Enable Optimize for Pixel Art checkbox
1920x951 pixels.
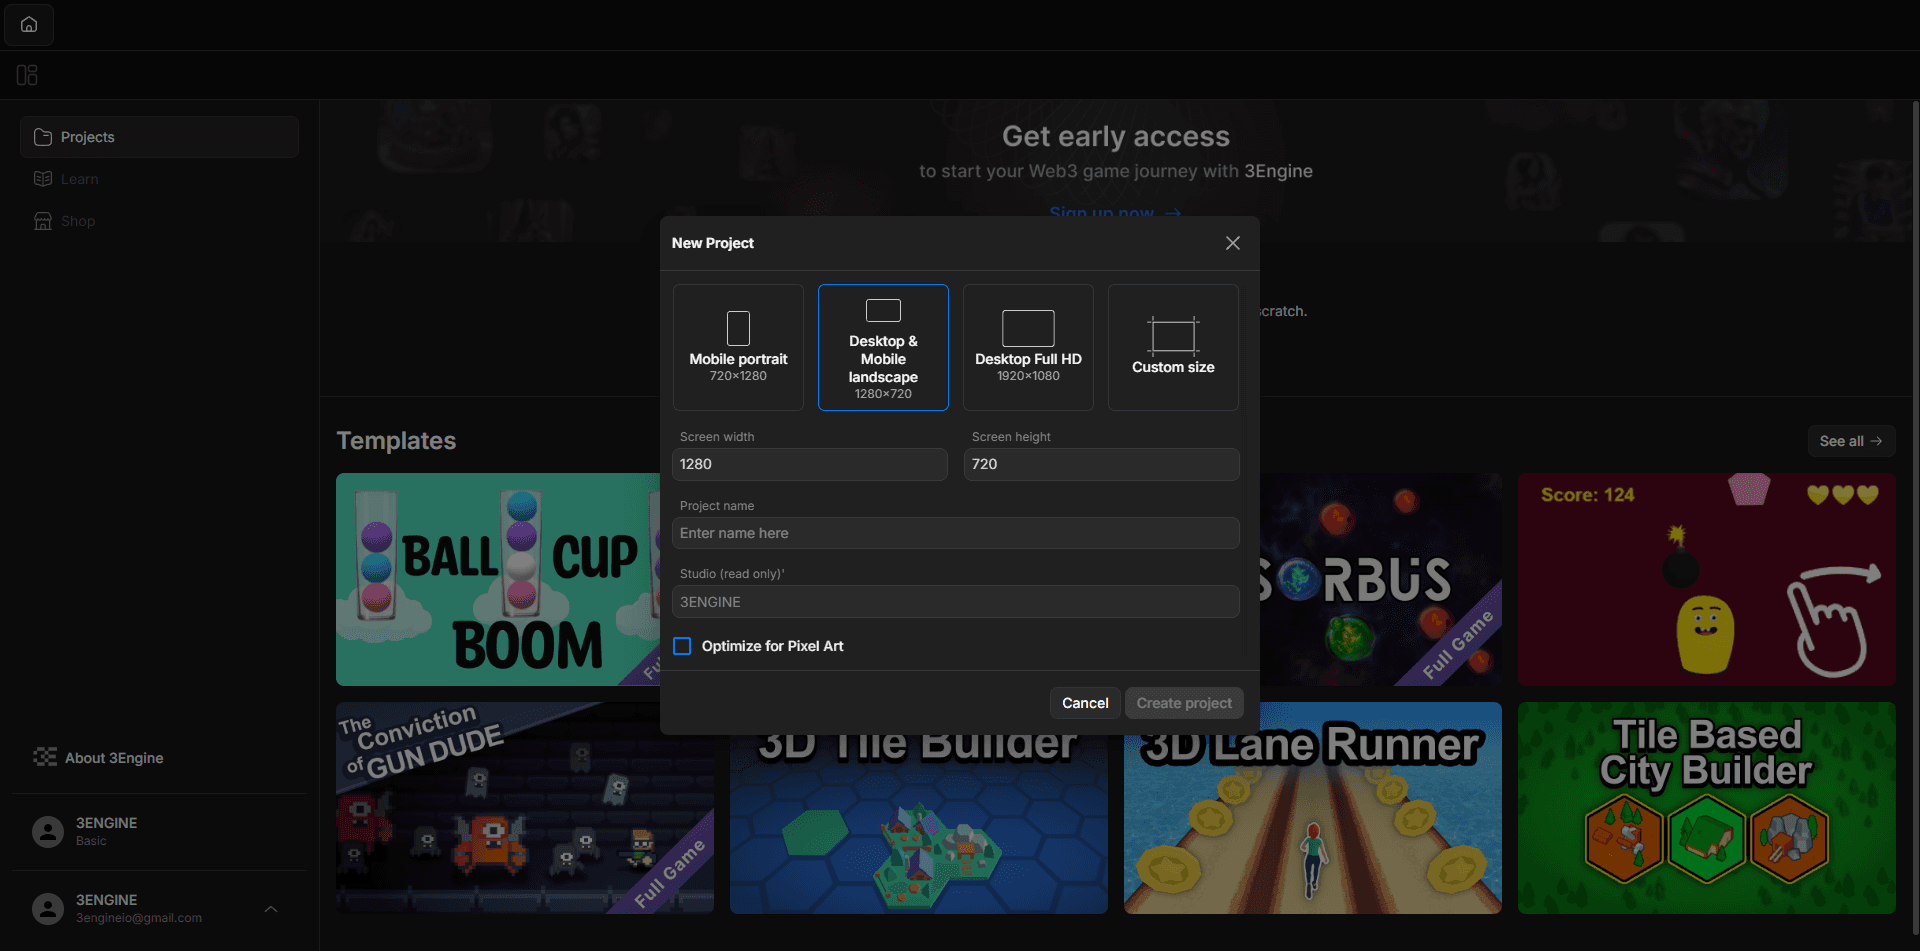coord(682,646)
